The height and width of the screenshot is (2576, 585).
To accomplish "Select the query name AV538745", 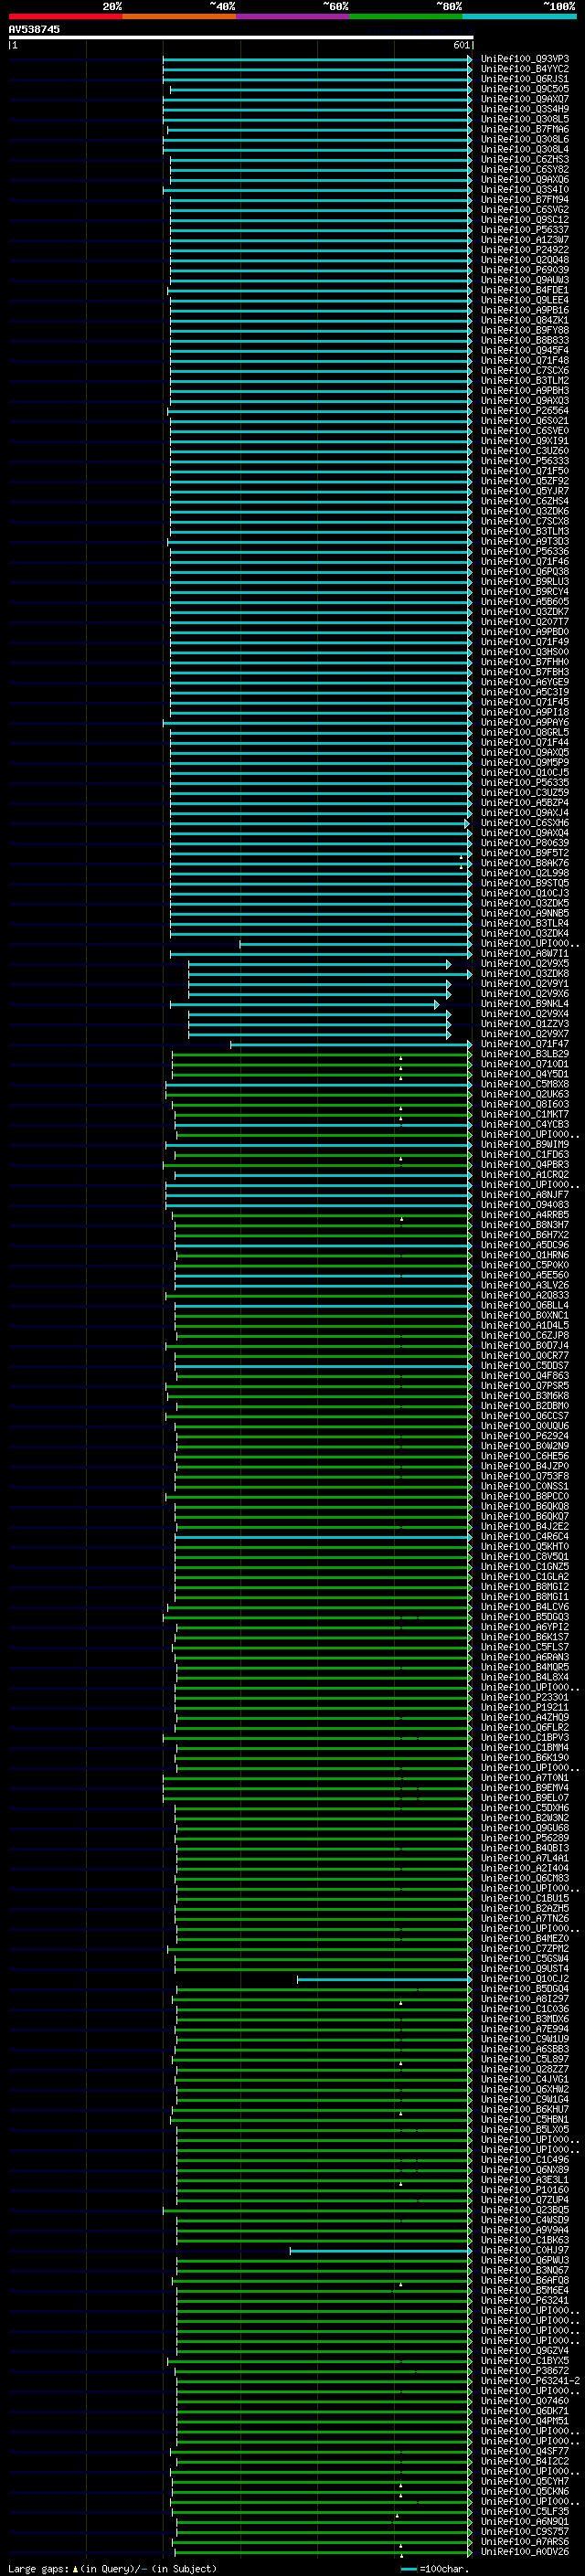I will [x=34, y=29].
